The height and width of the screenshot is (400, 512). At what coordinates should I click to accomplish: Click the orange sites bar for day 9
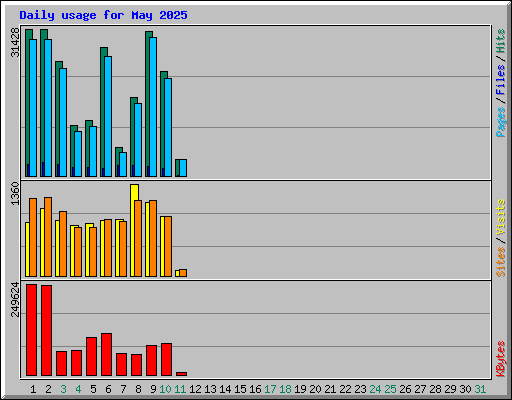[153, 238]
